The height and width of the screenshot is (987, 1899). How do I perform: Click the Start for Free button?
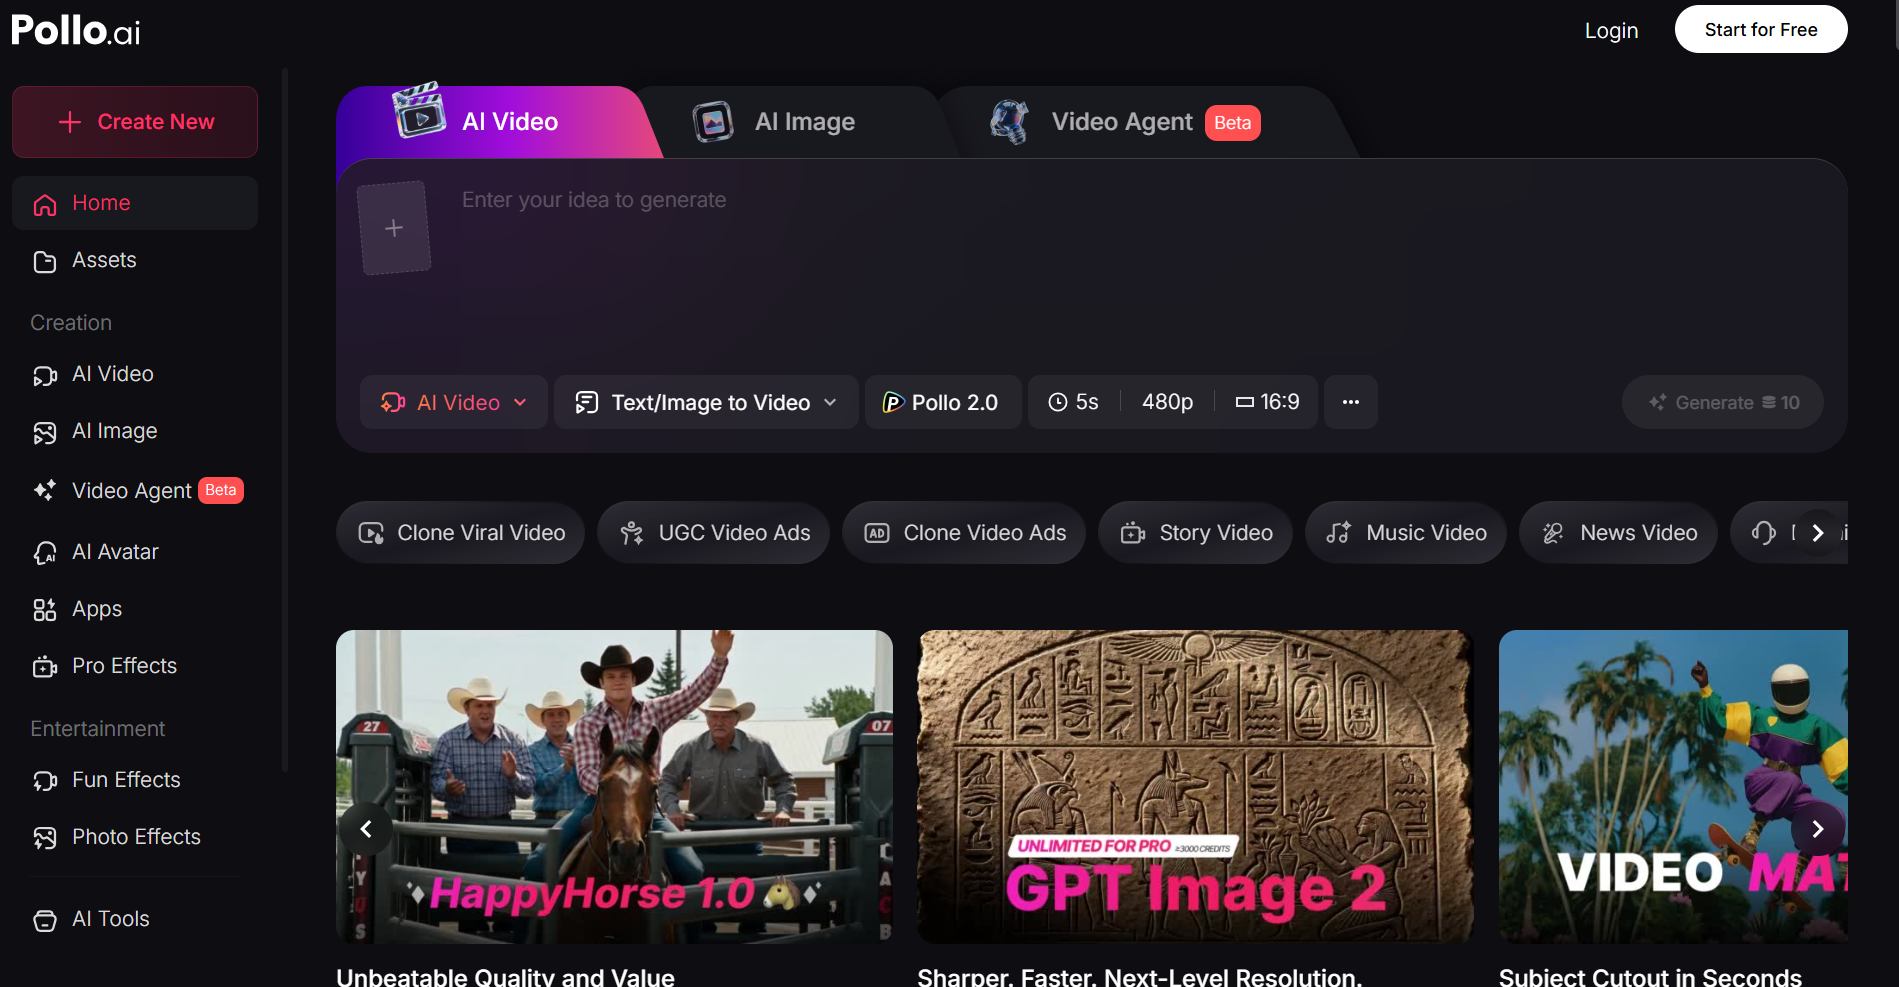1761,29
